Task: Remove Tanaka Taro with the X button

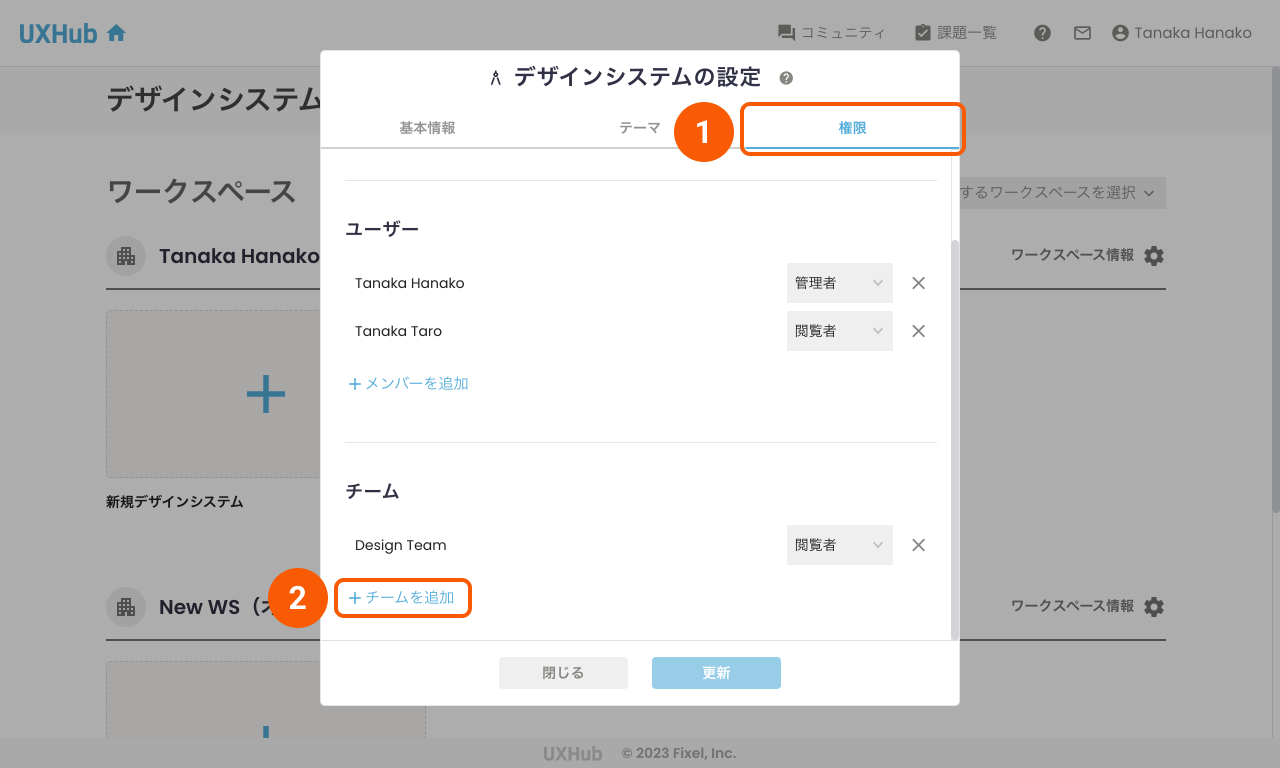Action: [x=918, y=331]
